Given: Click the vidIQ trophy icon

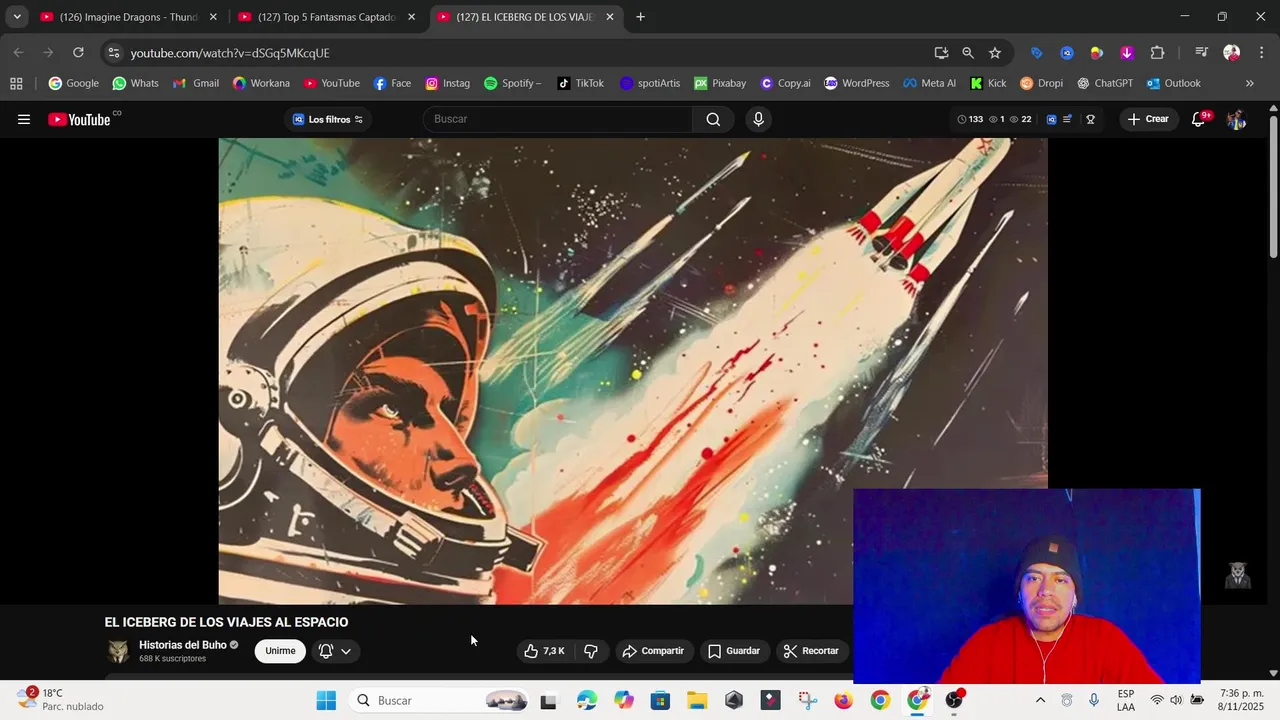Looking at the screenshot, I should [x=1090, y=119].
